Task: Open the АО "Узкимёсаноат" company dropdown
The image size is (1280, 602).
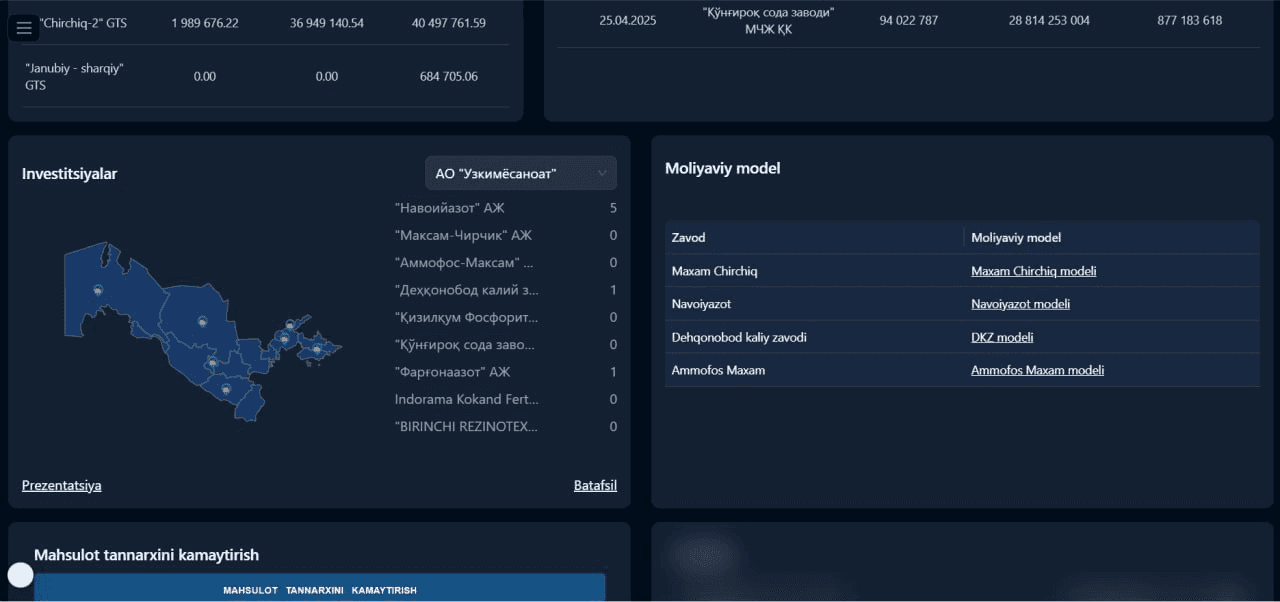Action: coord(521,173)
